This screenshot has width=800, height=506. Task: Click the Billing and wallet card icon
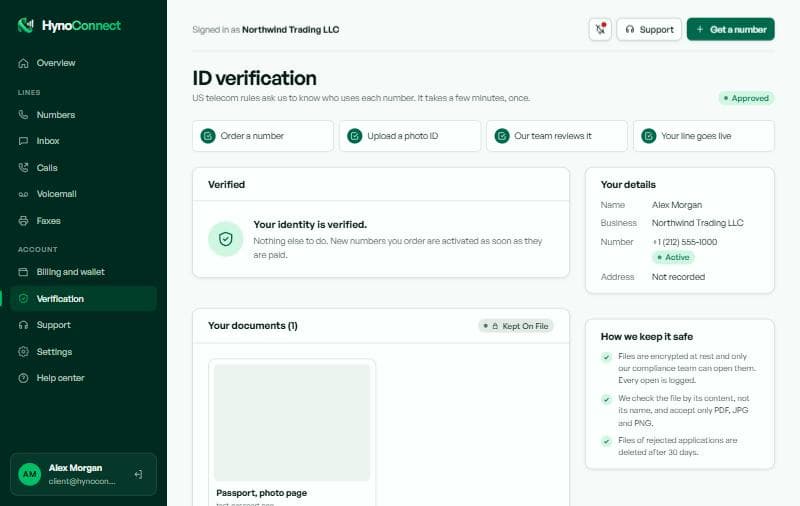point(23,272)
